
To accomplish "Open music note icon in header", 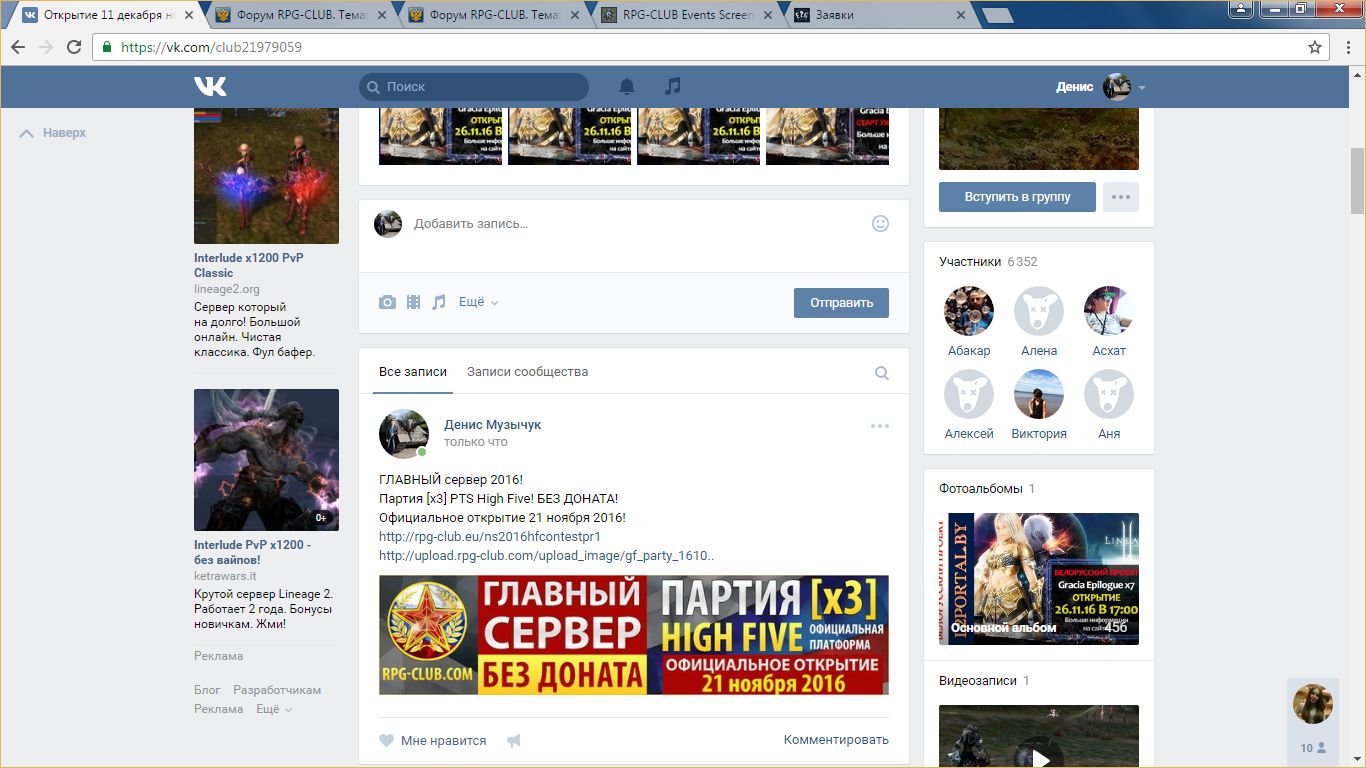I will click(x=673, y=87).
